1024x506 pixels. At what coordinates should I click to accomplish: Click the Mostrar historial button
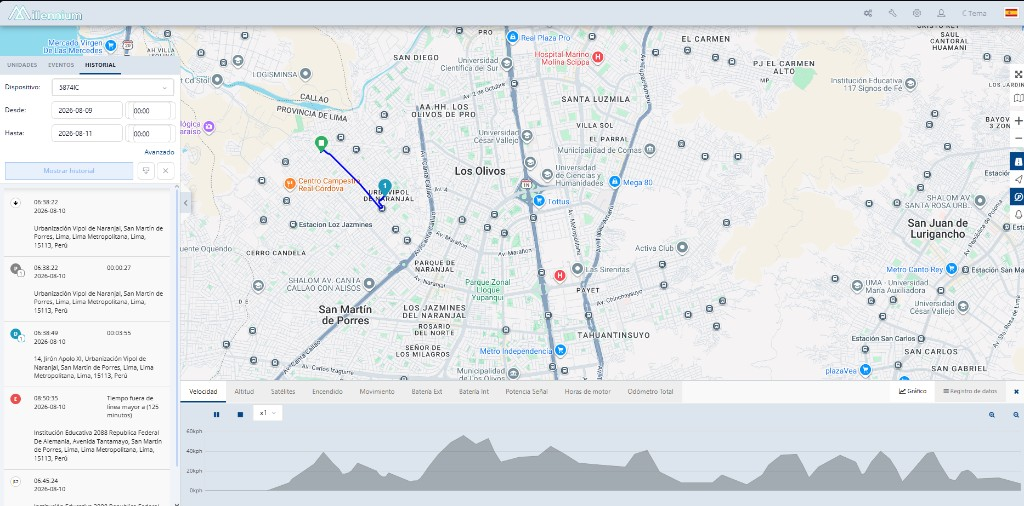point(69,171)
